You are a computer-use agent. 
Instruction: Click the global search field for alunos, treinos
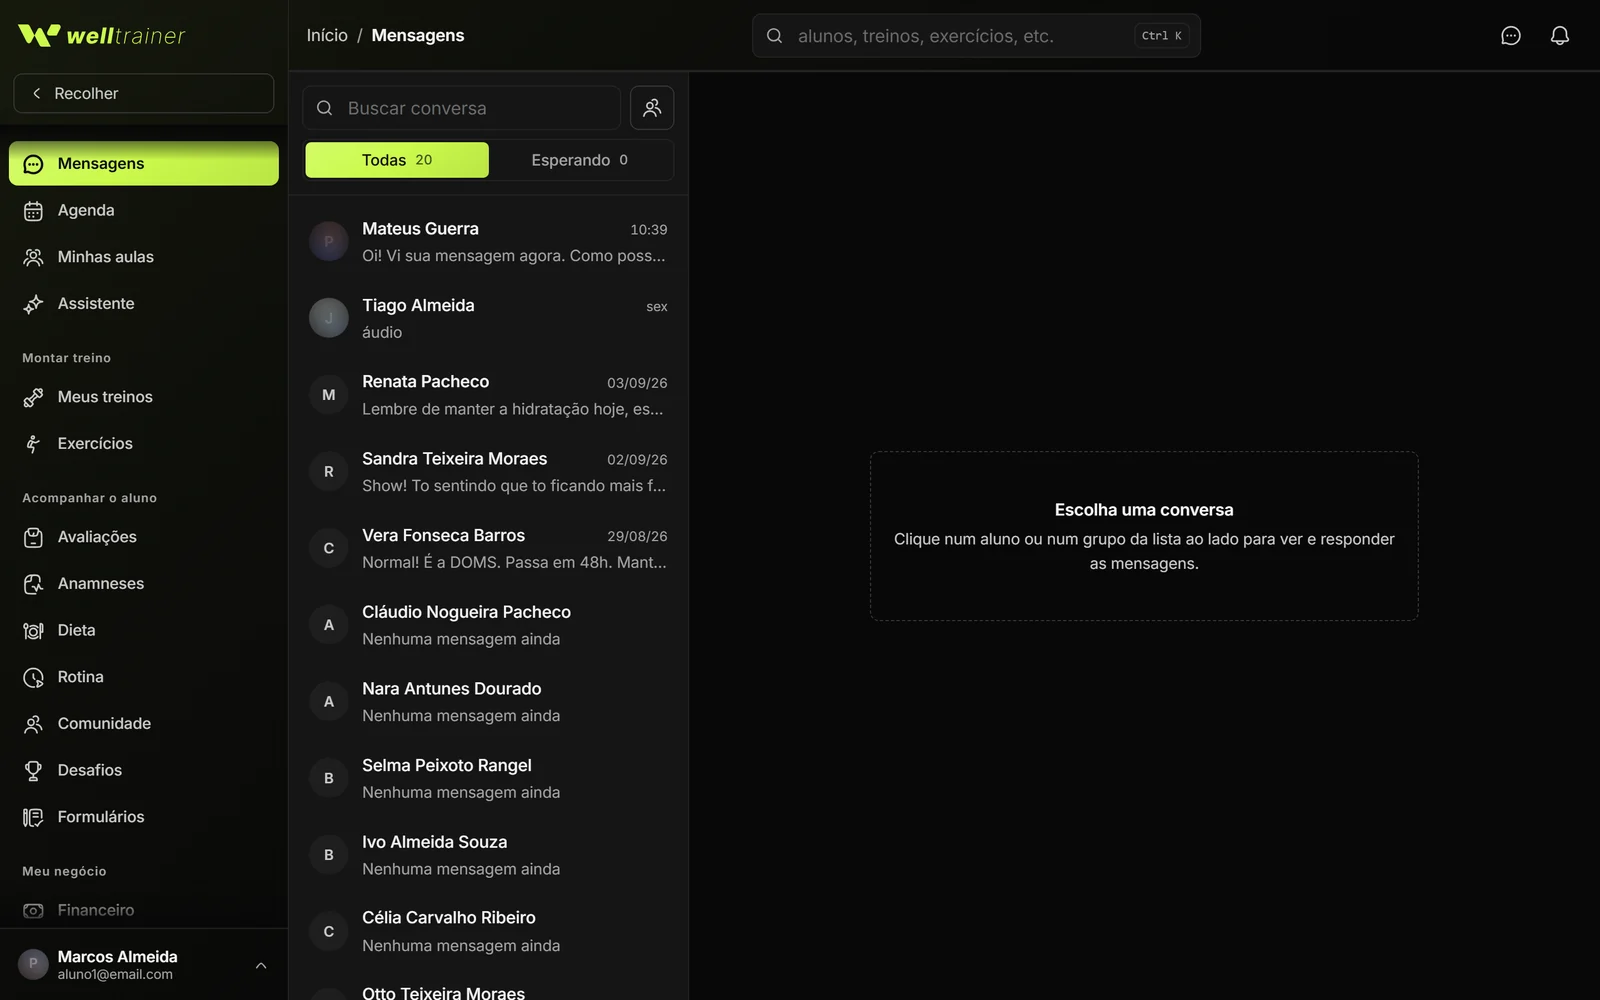coord(976,36)
